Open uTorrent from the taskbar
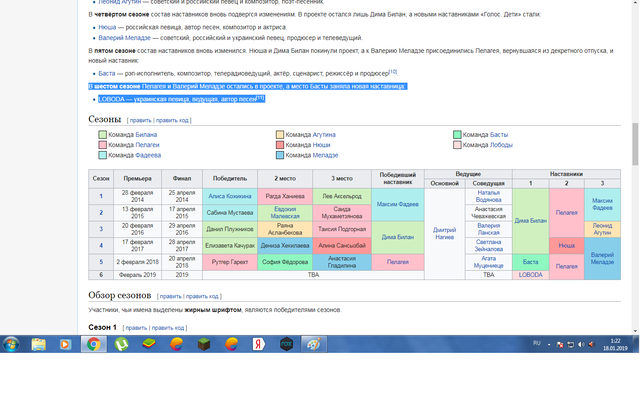The width and height of the screenshot is (640, 400). 121,344
